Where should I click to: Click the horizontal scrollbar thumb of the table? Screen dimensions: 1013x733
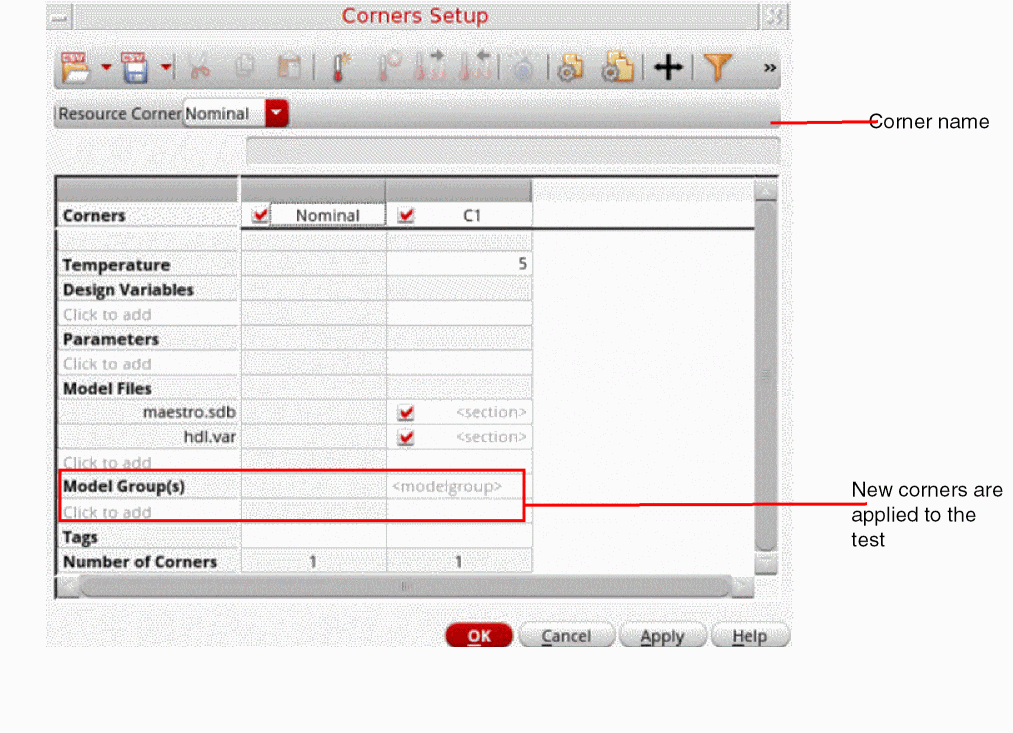tap(405, 586)
